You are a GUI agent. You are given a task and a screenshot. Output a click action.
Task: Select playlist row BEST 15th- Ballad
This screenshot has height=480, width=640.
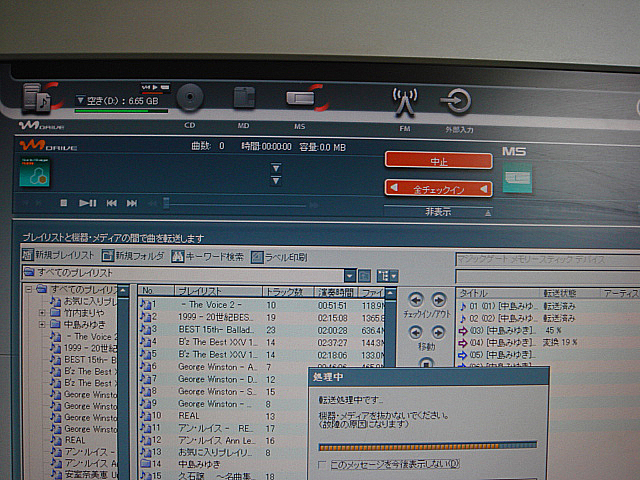pos(261,329)
